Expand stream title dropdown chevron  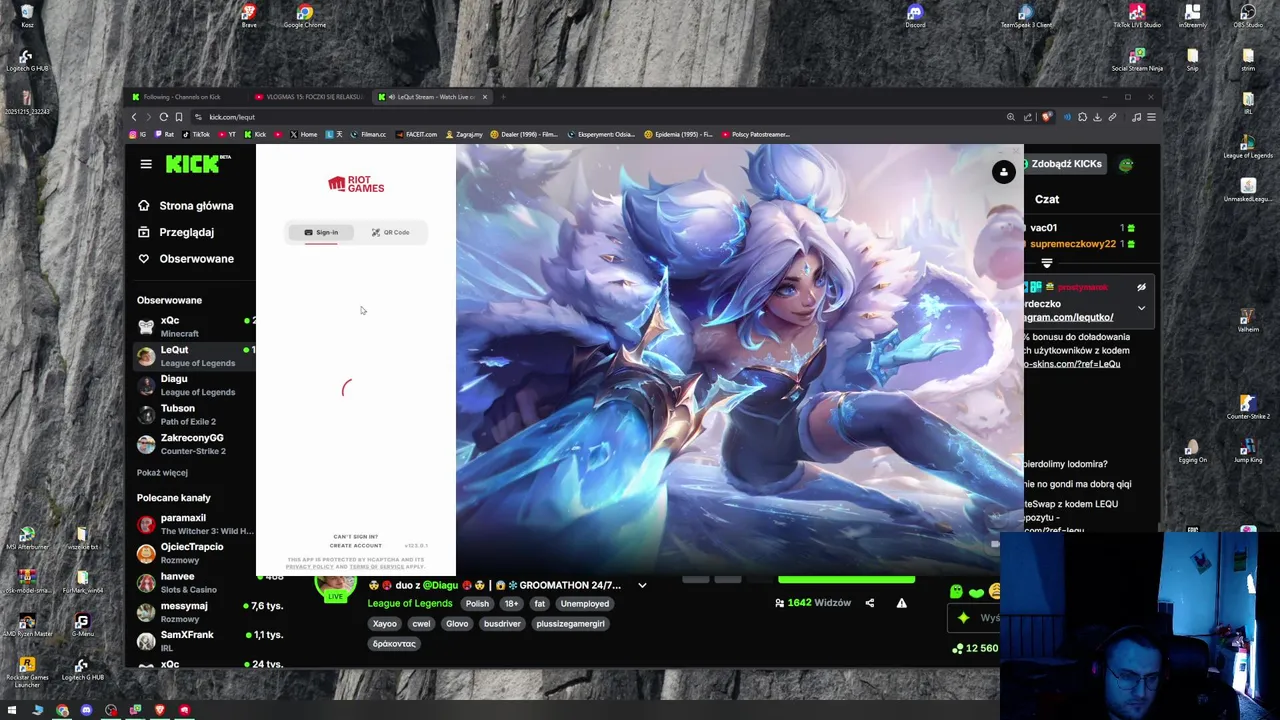pos(642,585)
